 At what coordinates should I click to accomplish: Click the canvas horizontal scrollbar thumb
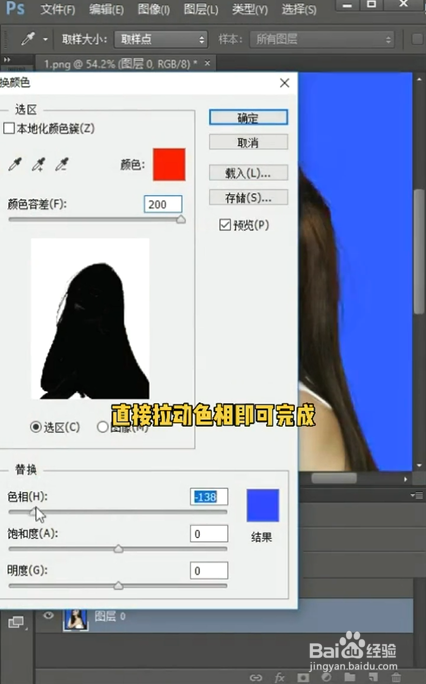click(334, 479)
